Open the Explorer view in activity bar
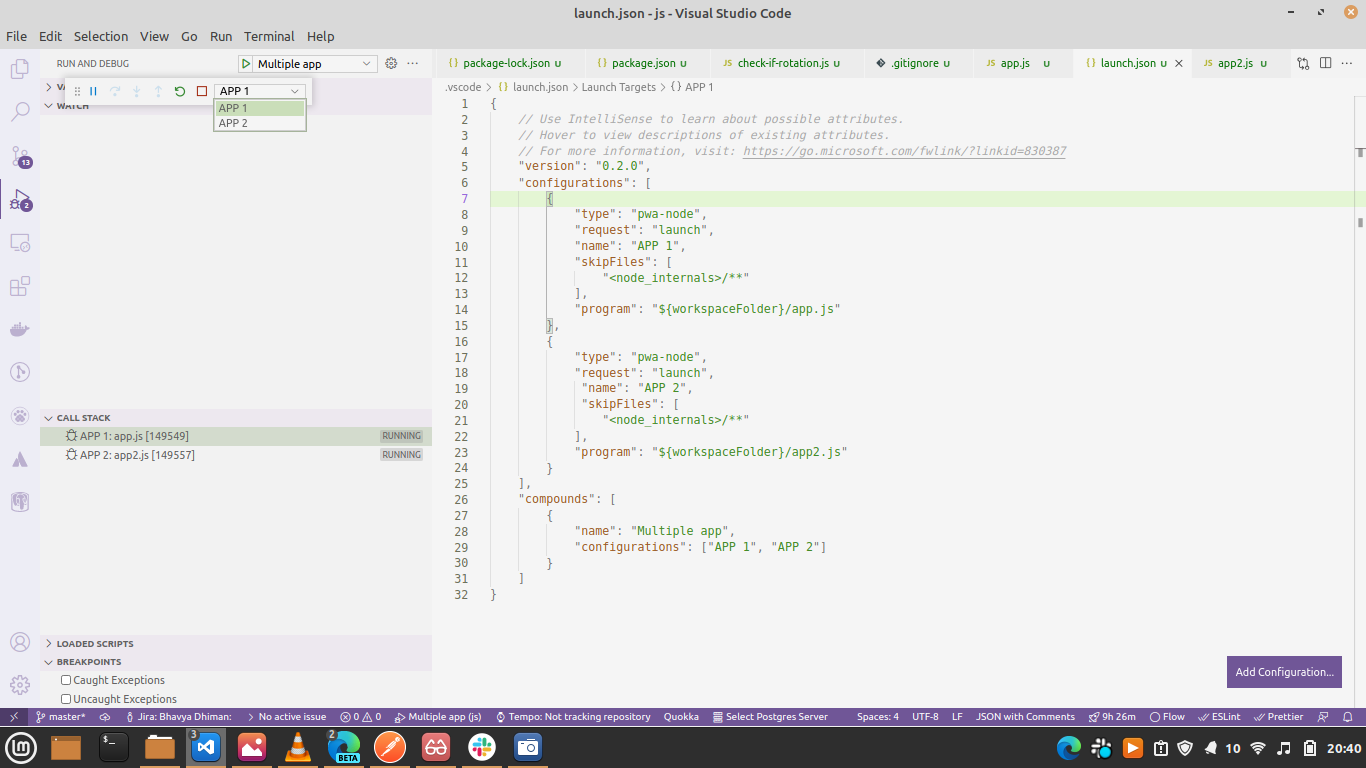 (x=19, y=69)
